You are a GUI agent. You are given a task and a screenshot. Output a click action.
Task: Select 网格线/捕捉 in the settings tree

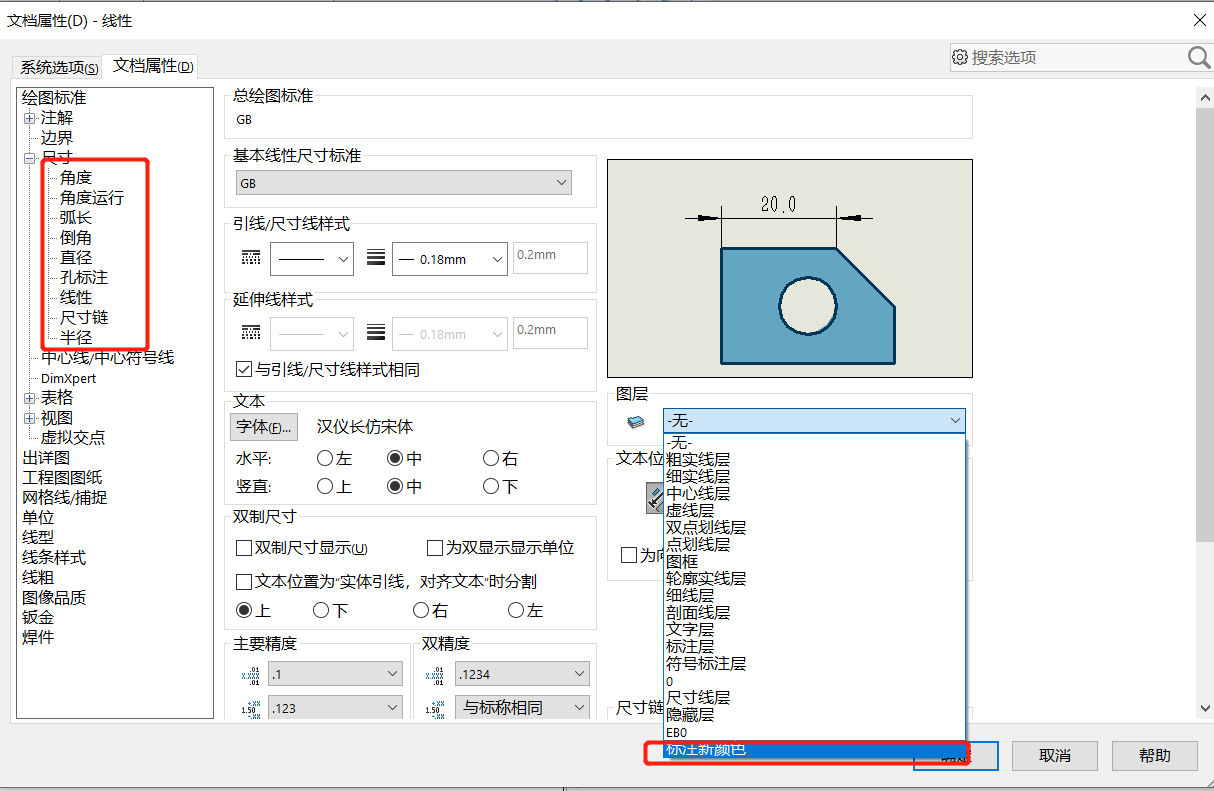pyautogui.click(x=64, y=498)
